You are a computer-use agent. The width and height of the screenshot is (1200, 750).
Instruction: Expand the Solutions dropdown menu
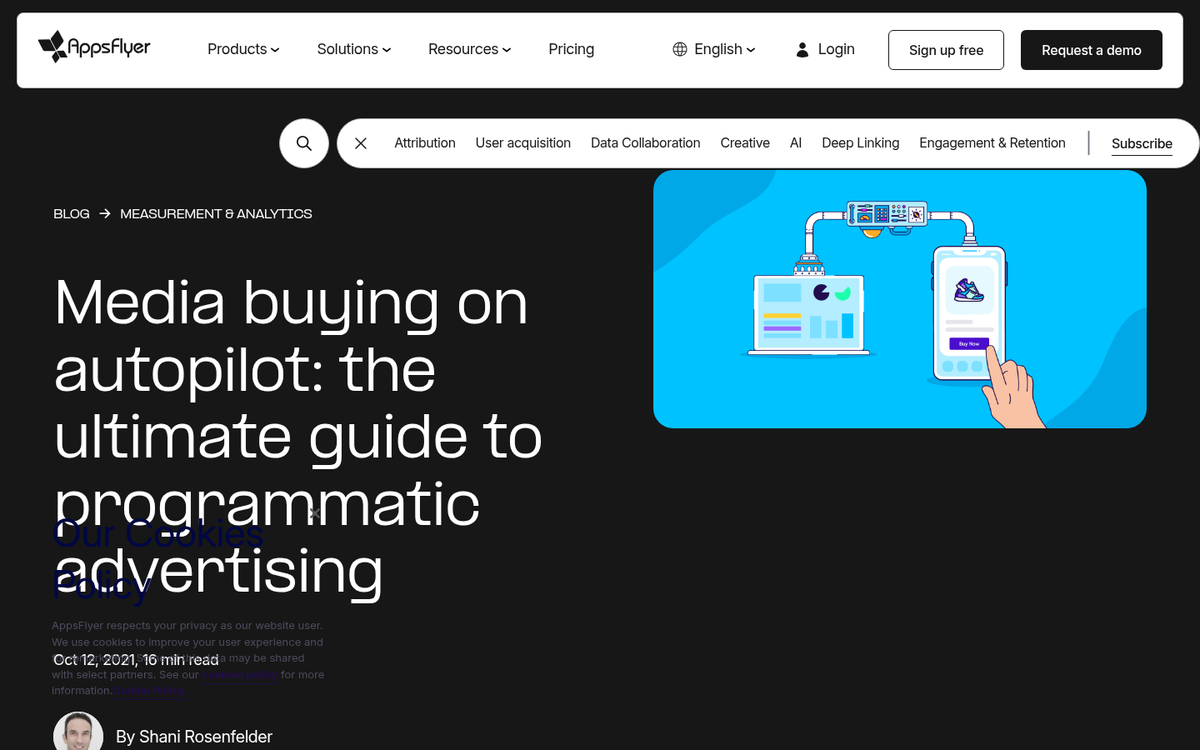coord(354,49)
